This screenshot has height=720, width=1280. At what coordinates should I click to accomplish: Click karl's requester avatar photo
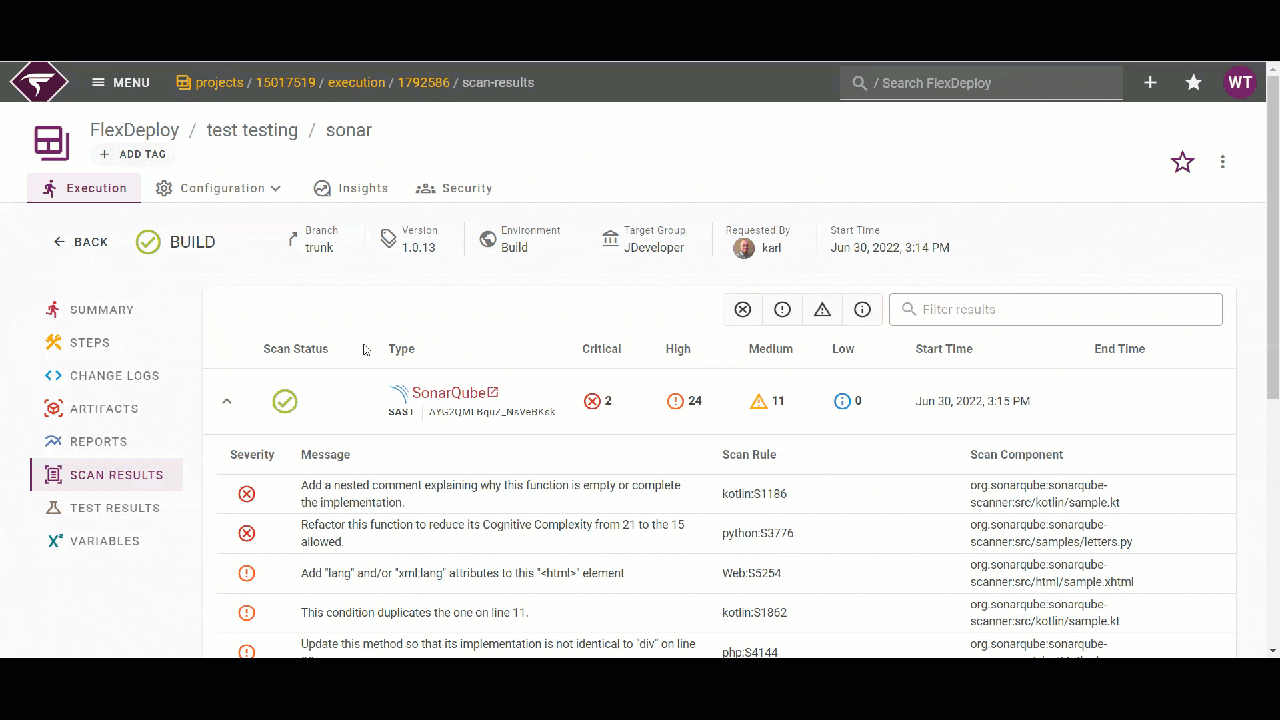(x=744, y=248)
